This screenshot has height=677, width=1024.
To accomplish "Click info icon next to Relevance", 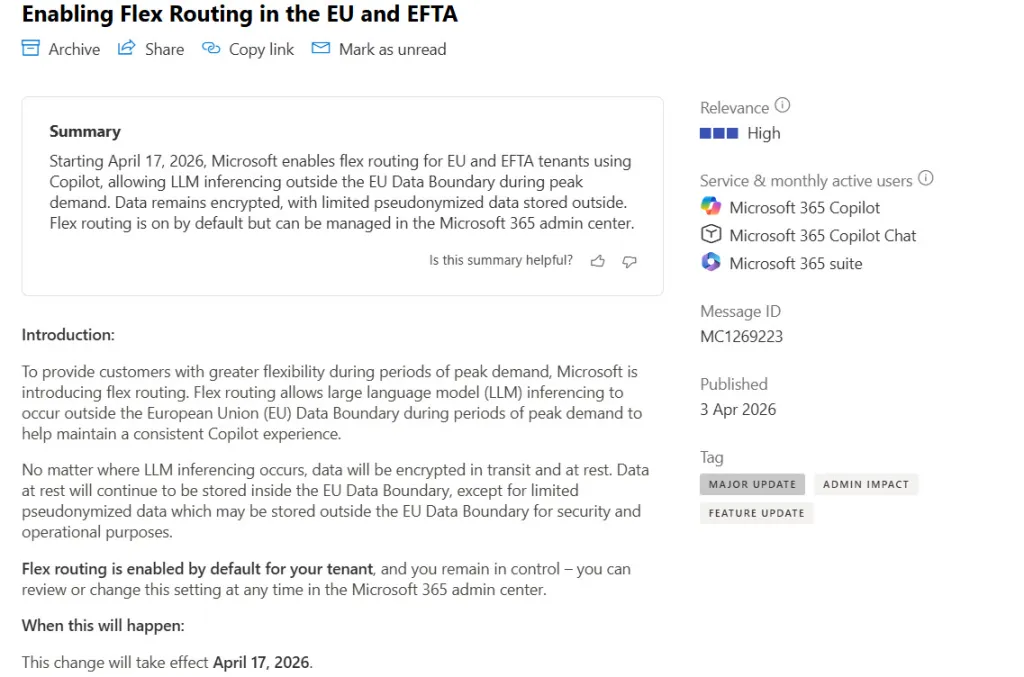I will [x=782, y=106].
